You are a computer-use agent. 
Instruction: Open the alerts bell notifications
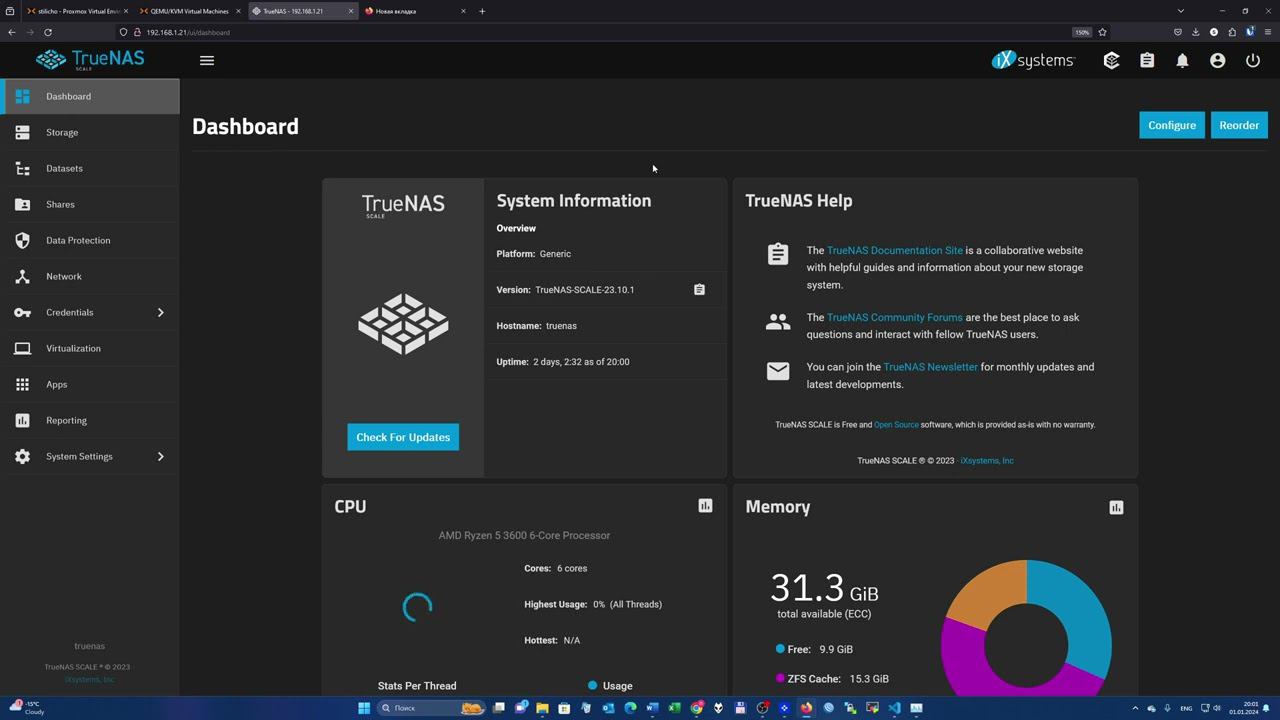click(x=1182, y=60)
